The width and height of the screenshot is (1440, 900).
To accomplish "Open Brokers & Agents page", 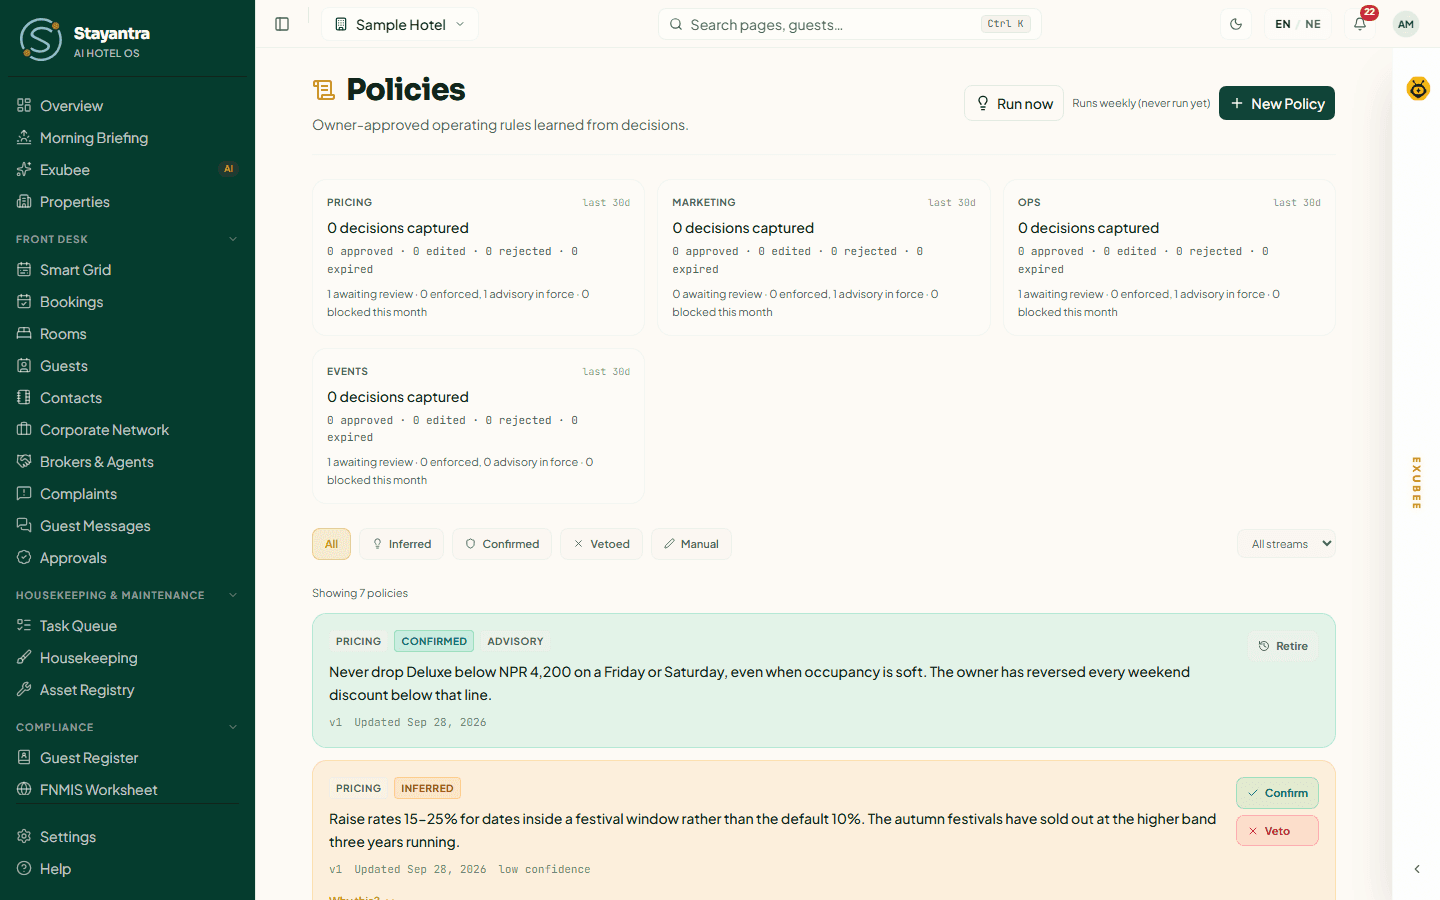I will [127, 462].
